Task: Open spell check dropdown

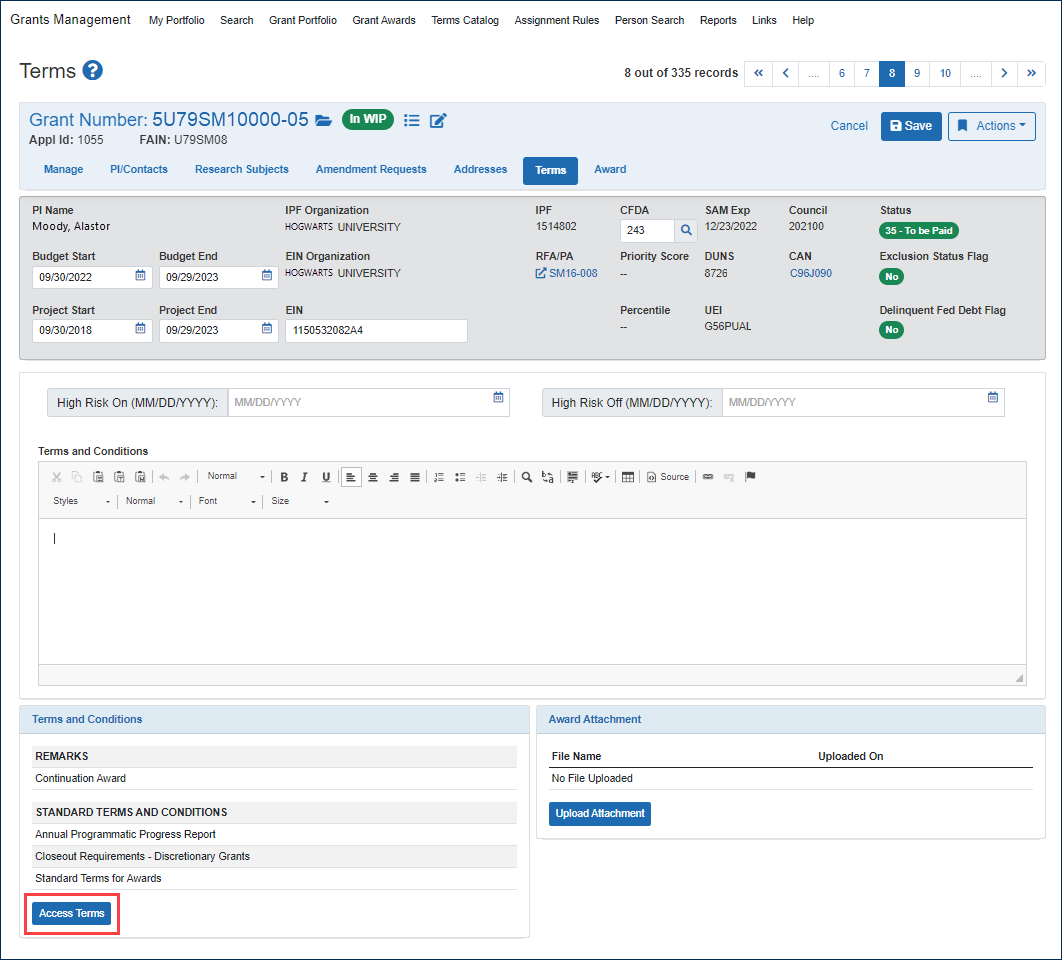Action: click(x=600, y=477)
